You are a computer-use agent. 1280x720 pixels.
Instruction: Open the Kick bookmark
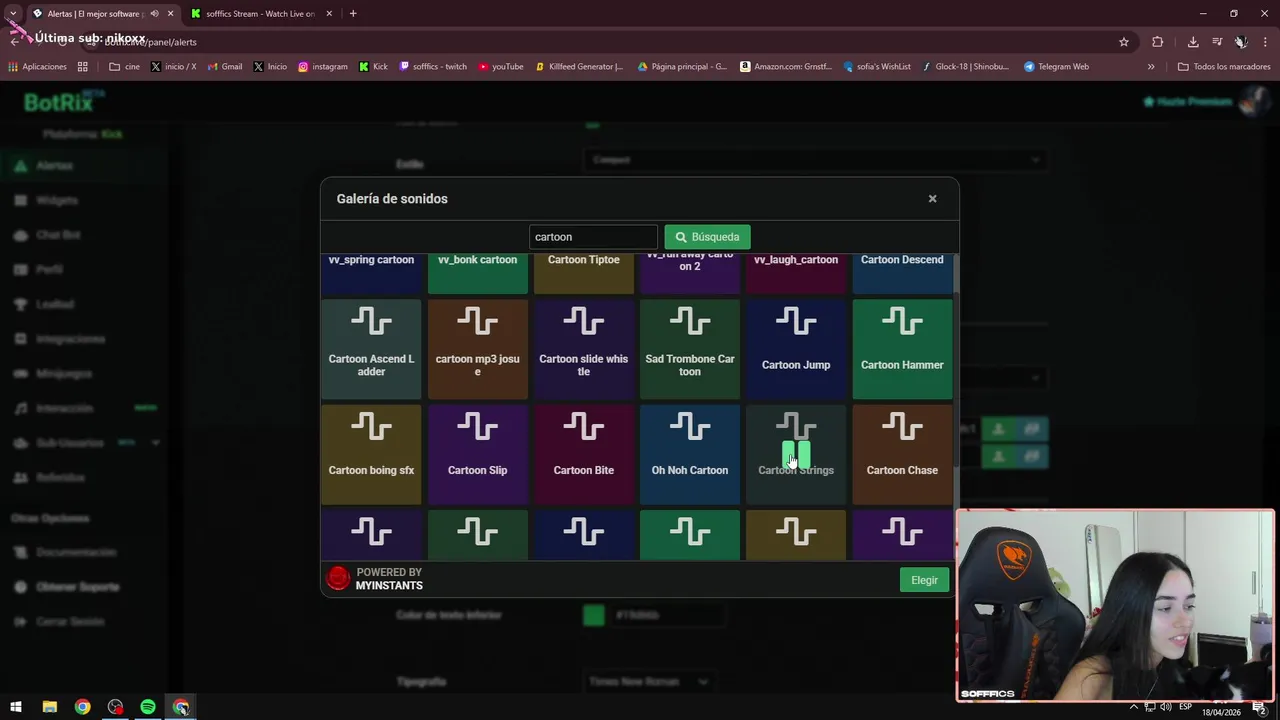(373, 67)
